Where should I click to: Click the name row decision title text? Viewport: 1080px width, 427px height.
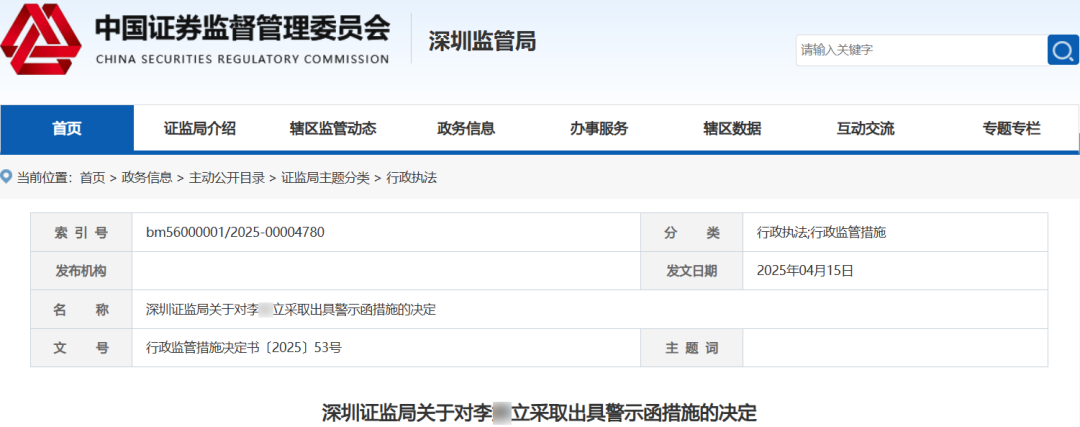point(291,309)
